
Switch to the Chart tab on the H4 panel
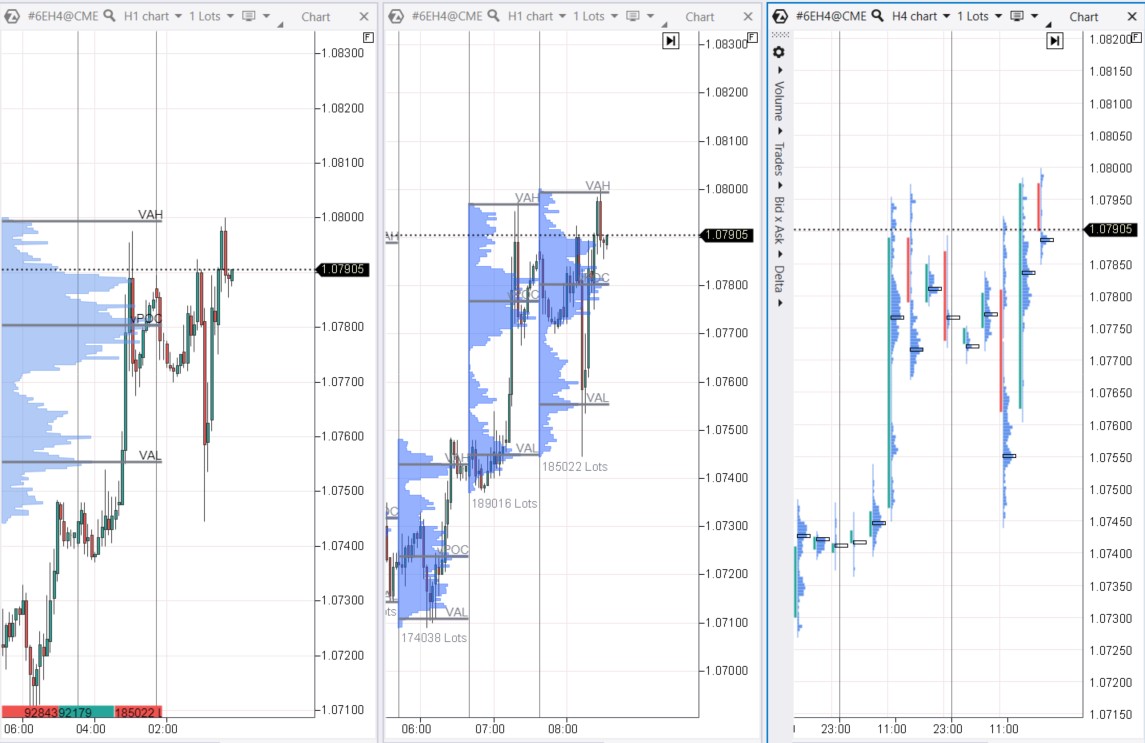[x=1083, y=16]
